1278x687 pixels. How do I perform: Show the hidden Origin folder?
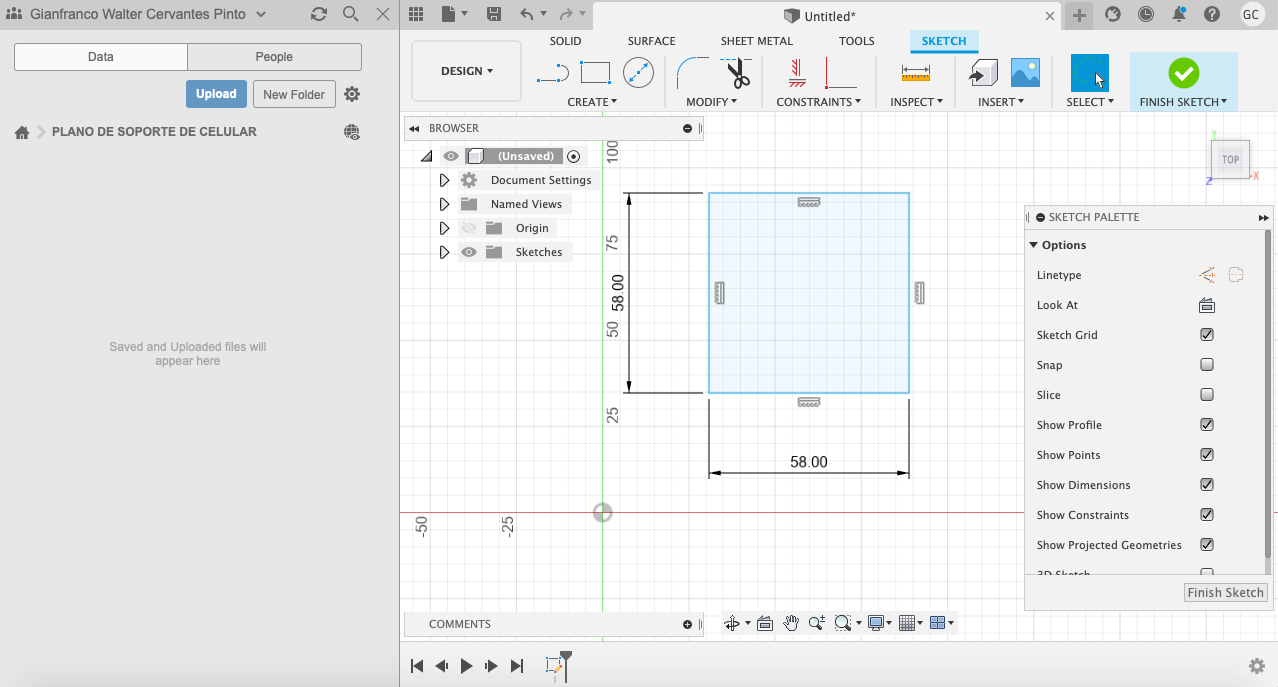click(468, 228)
